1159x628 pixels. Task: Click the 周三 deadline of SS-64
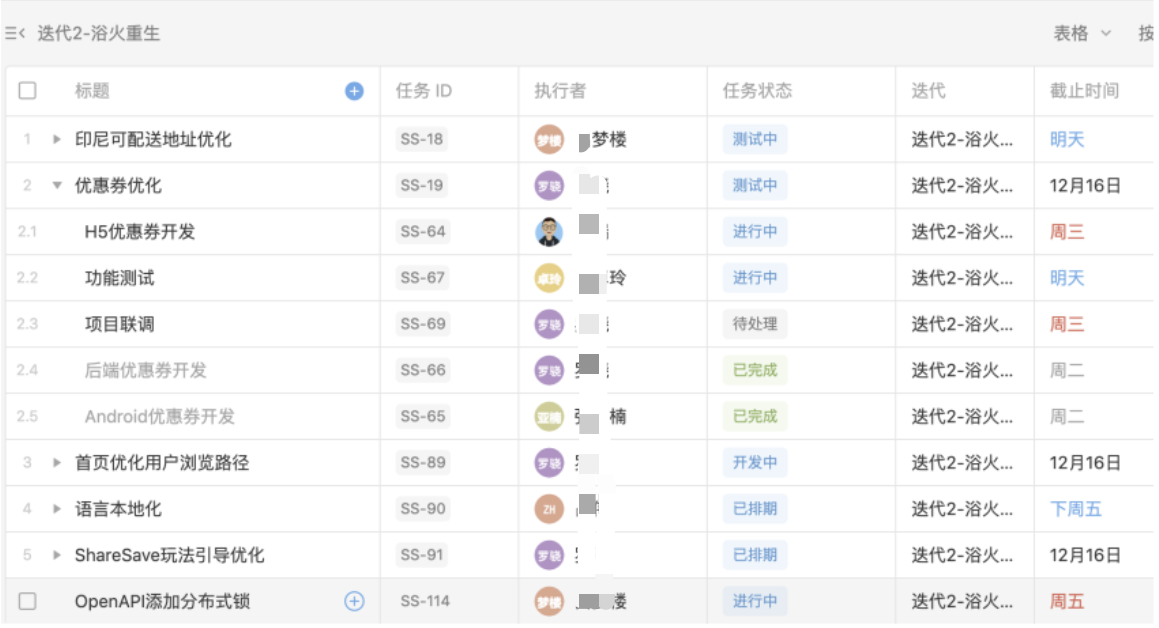click(x=1067, y=232)
